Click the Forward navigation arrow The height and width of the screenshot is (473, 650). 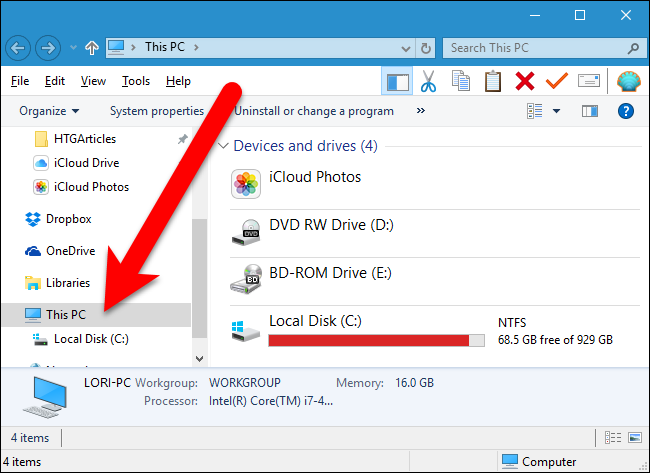tap(48, 48)
